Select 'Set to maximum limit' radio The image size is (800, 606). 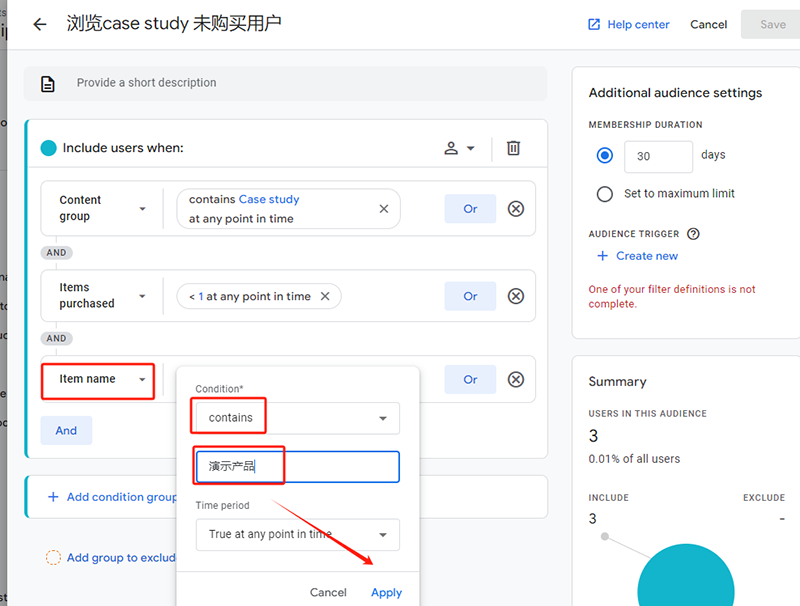(604, 194)
